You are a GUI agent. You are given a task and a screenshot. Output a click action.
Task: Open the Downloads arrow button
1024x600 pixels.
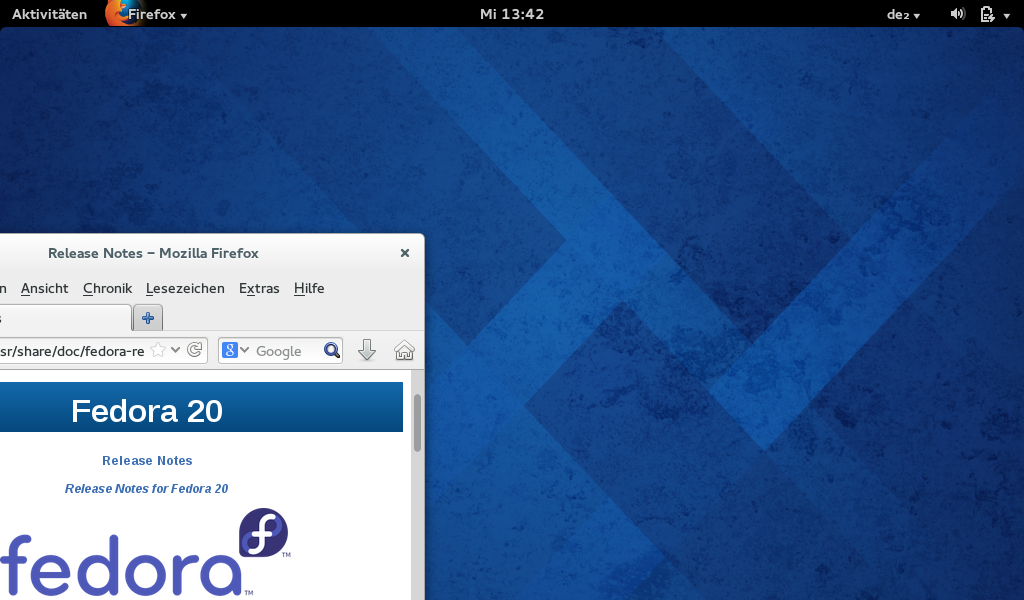pyautogui.click(x=367, y=350)
